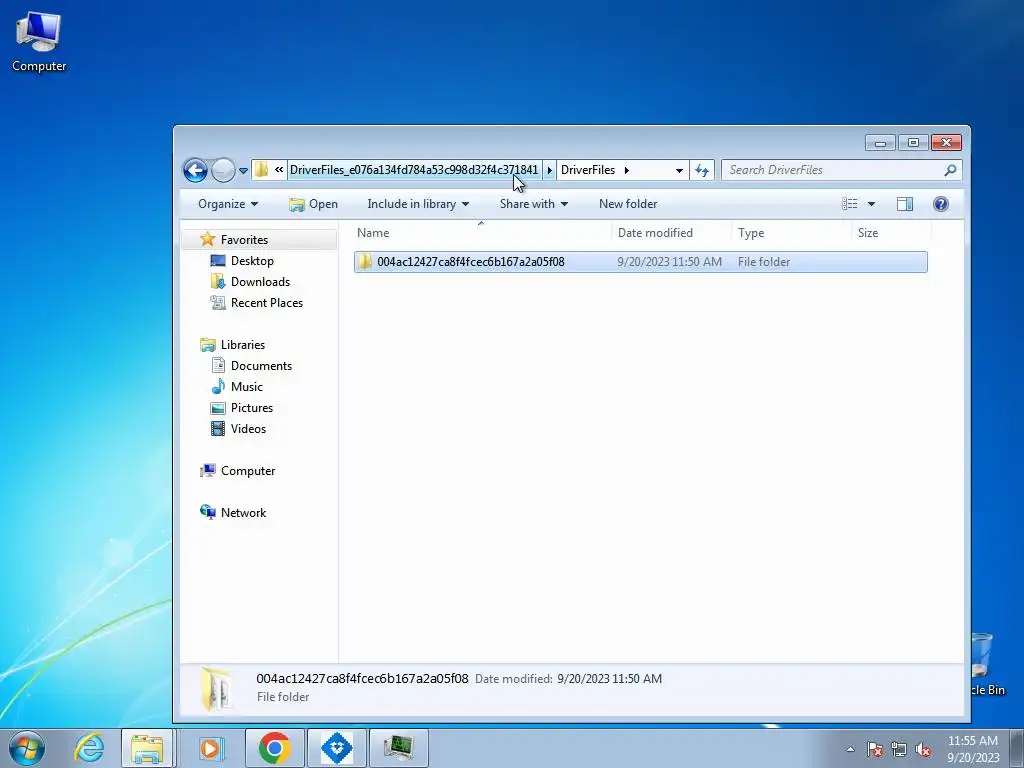Select Network in navigation pane
This screenshot has width=1024, height=768.
pos(243,513)
